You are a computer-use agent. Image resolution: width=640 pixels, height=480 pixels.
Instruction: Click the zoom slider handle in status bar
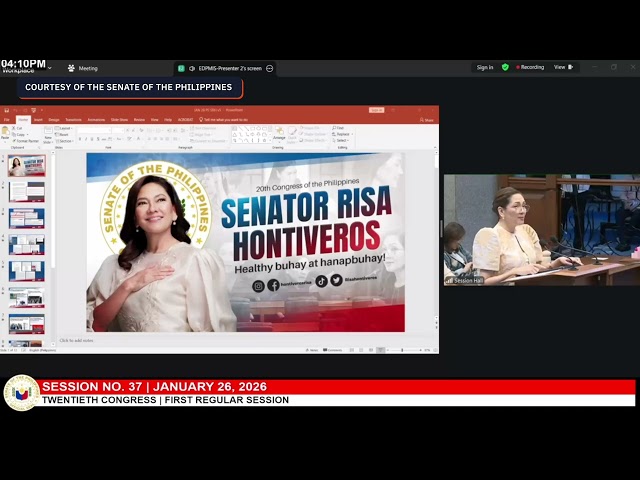(x=402, y=350)
